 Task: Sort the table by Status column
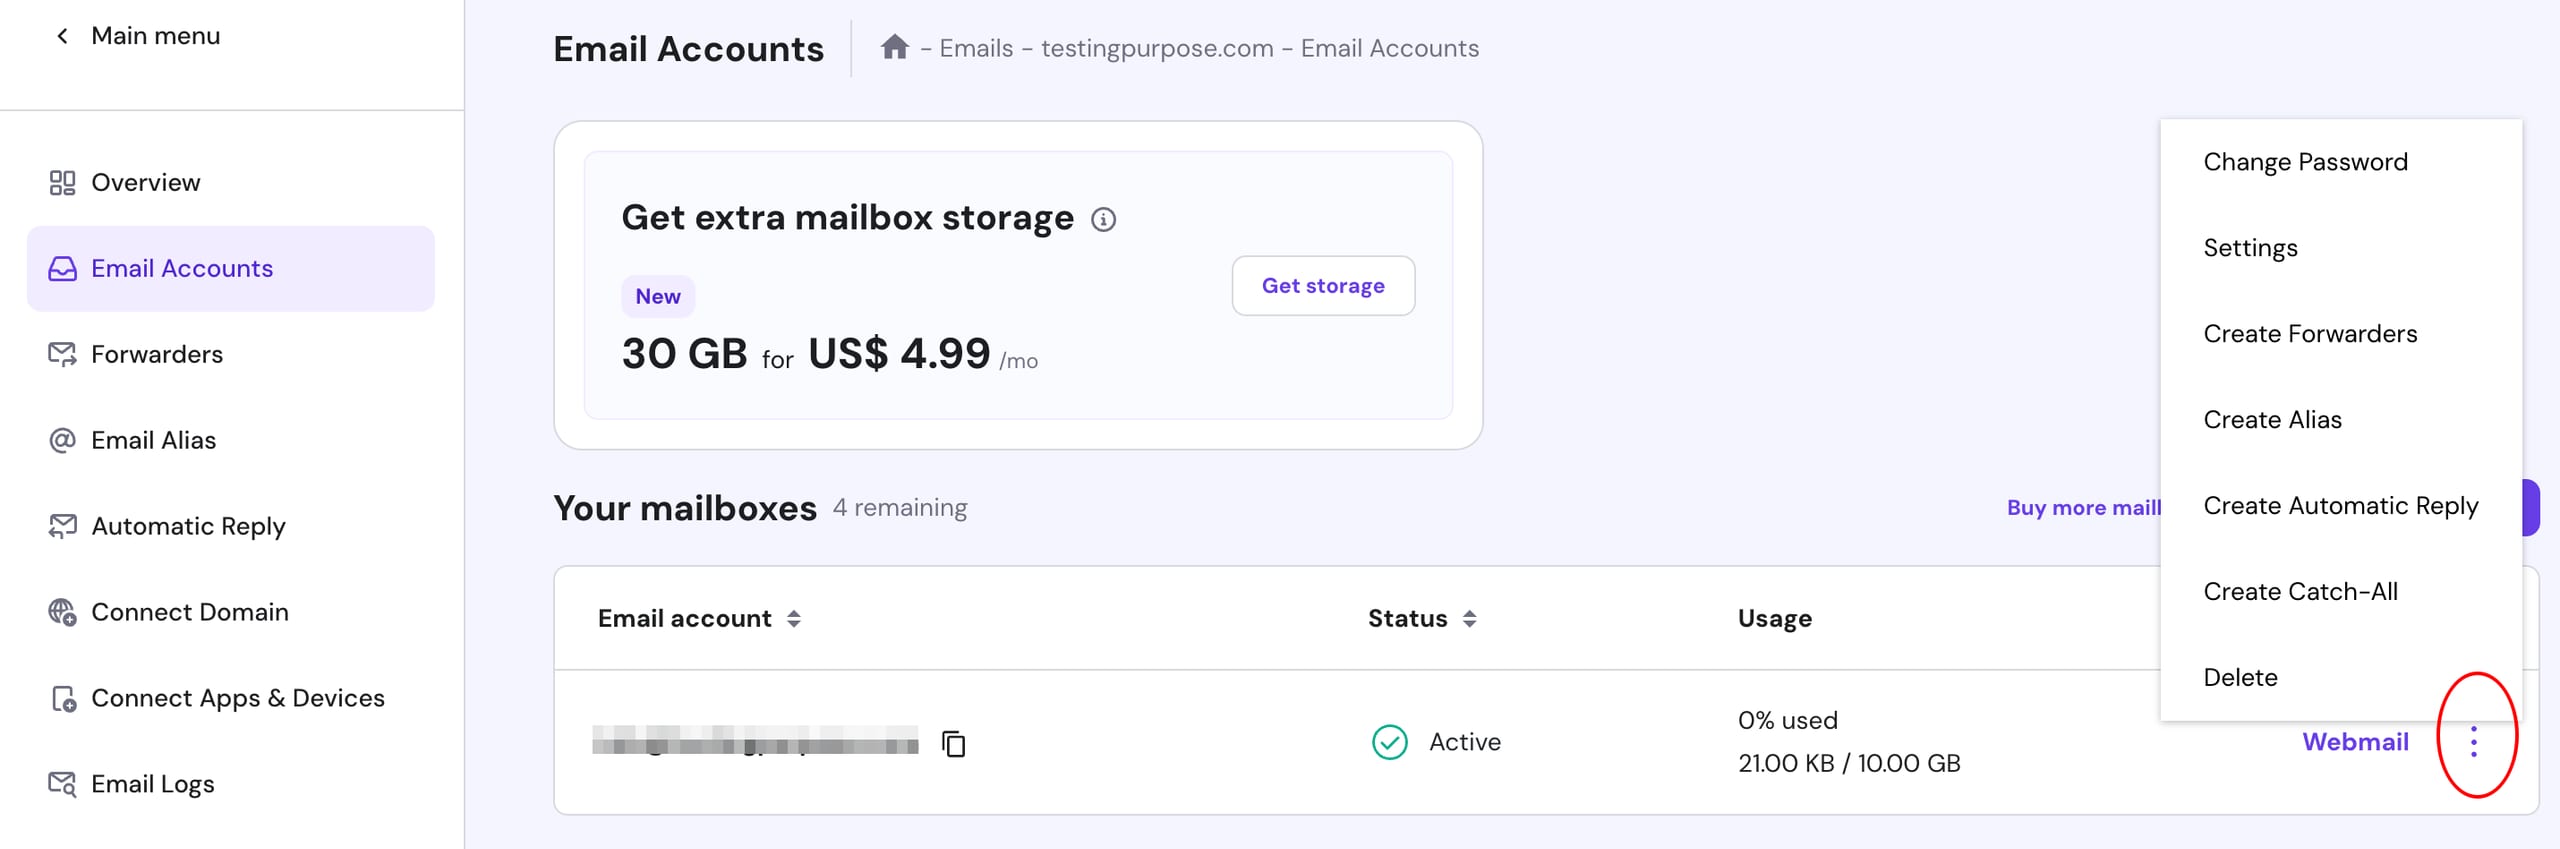(x=1469, y=619)
